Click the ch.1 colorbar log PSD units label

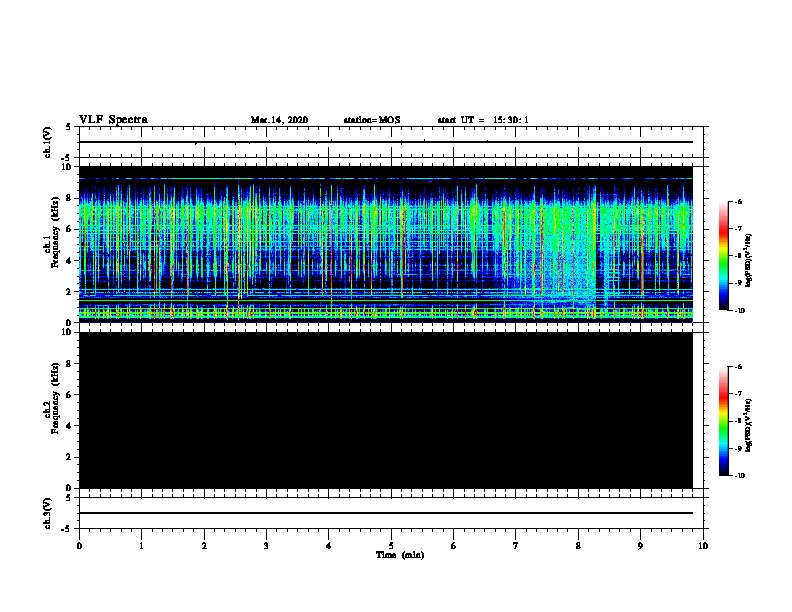[x=749, y=261]
